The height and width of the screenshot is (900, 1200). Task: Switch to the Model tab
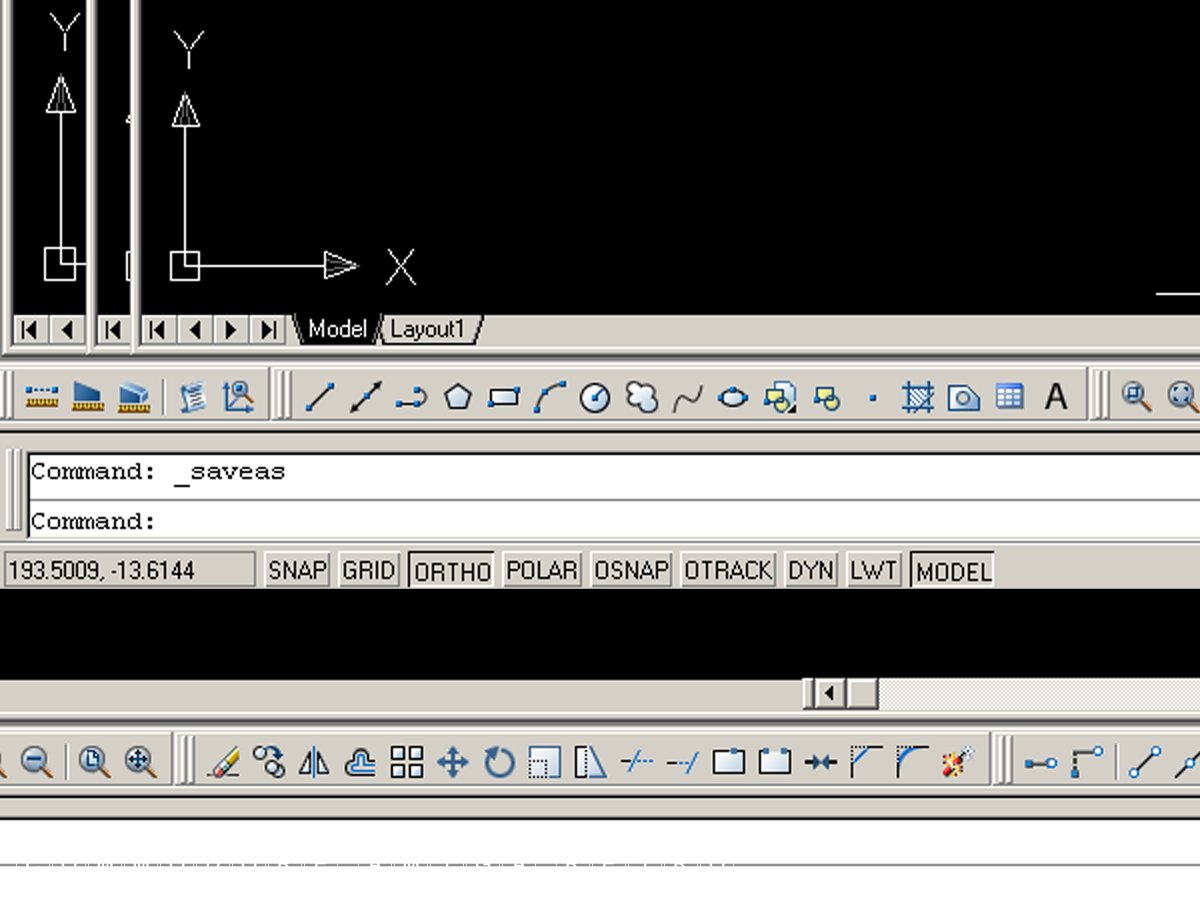pyautogui.click(x=336, y=329)
